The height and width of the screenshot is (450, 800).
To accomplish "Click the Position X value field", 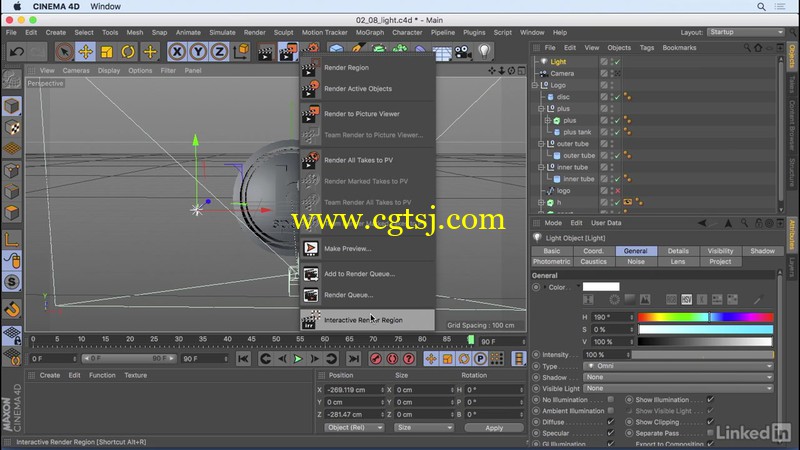I will (x=354, y=390).
